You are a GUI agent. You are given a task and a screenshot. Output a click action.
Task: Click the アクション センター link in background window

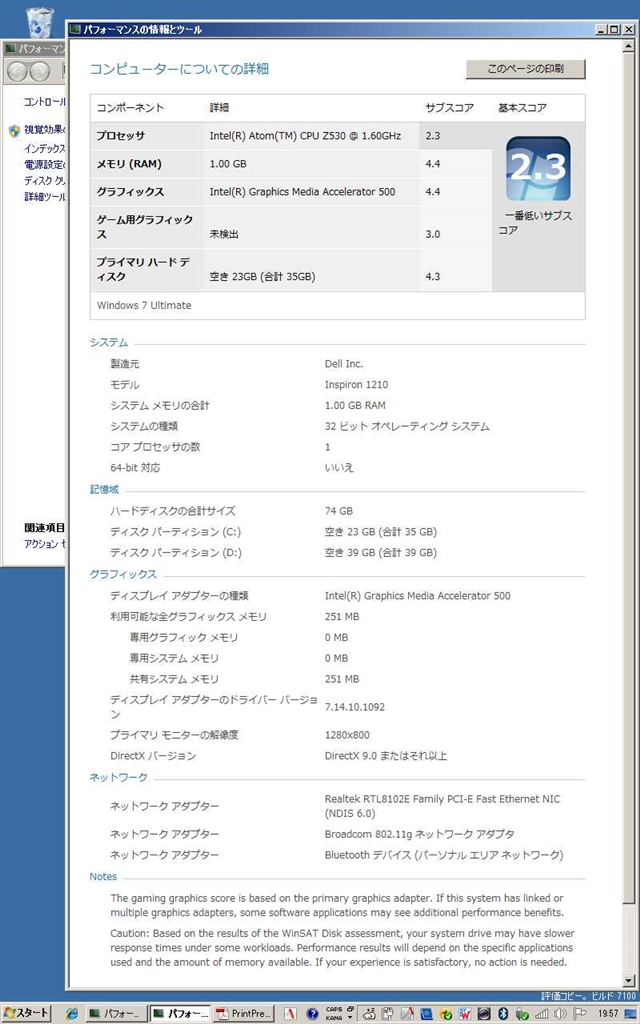click(x=44, y=544)
